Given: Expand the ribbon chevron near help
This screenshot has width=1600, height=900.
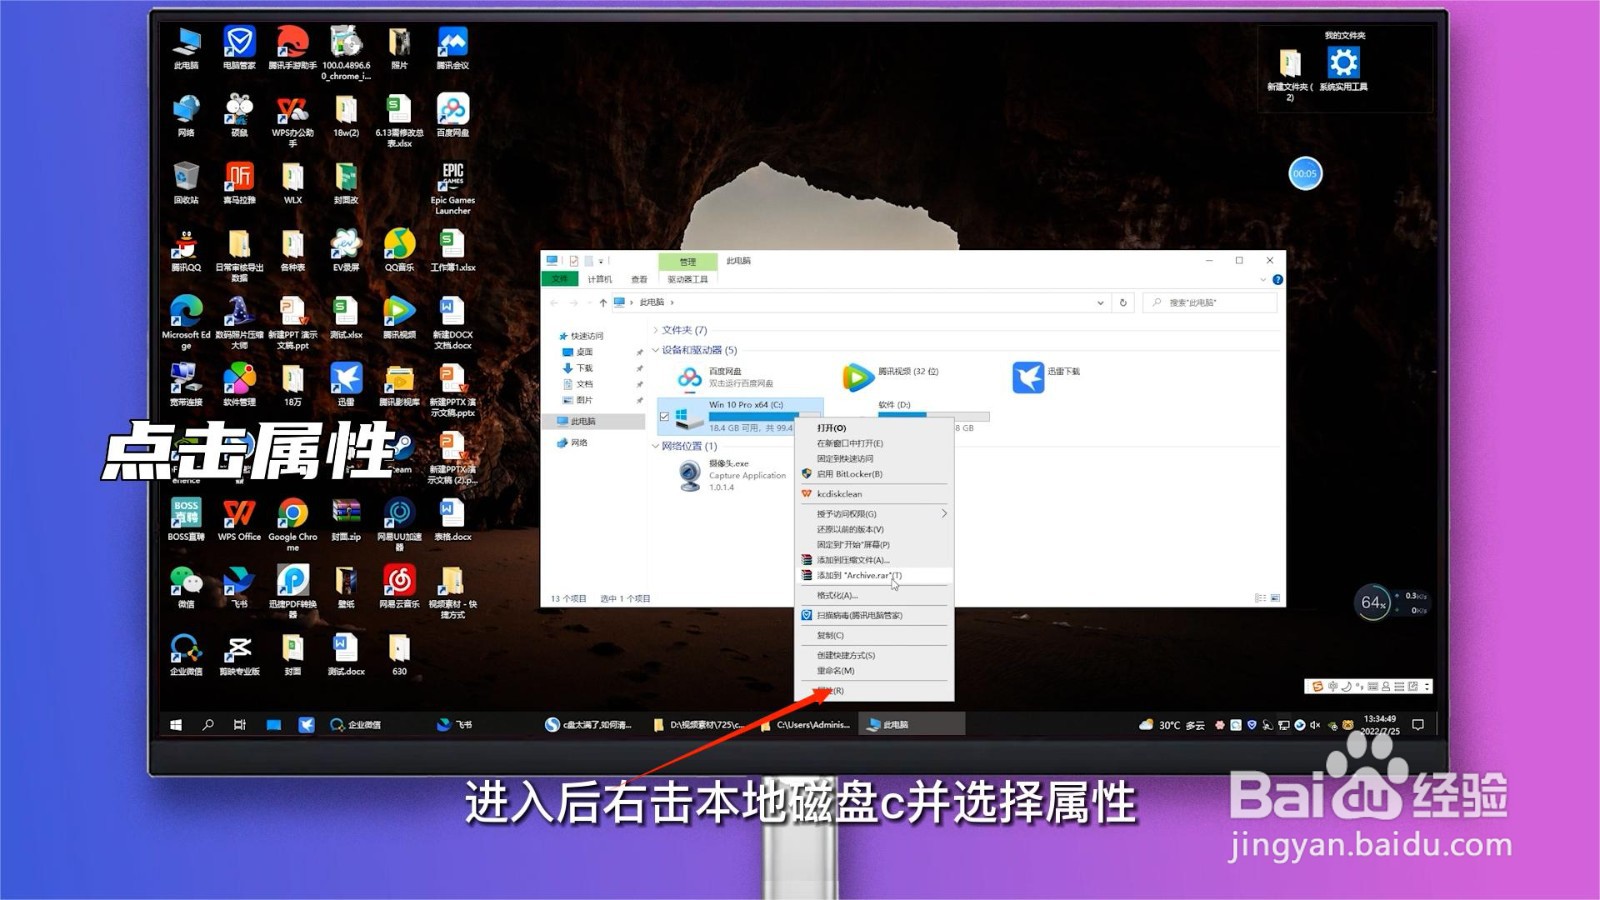Looking at the screenshot, I should coord(1263,280).
